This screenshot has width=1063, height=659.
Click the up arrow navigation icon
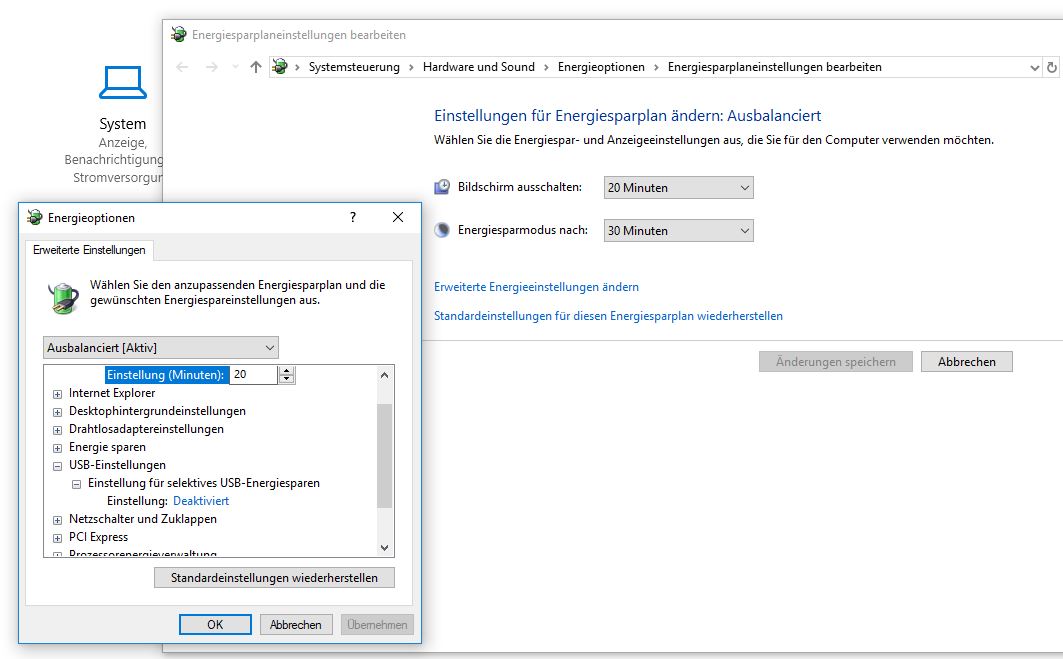point(255,67)
